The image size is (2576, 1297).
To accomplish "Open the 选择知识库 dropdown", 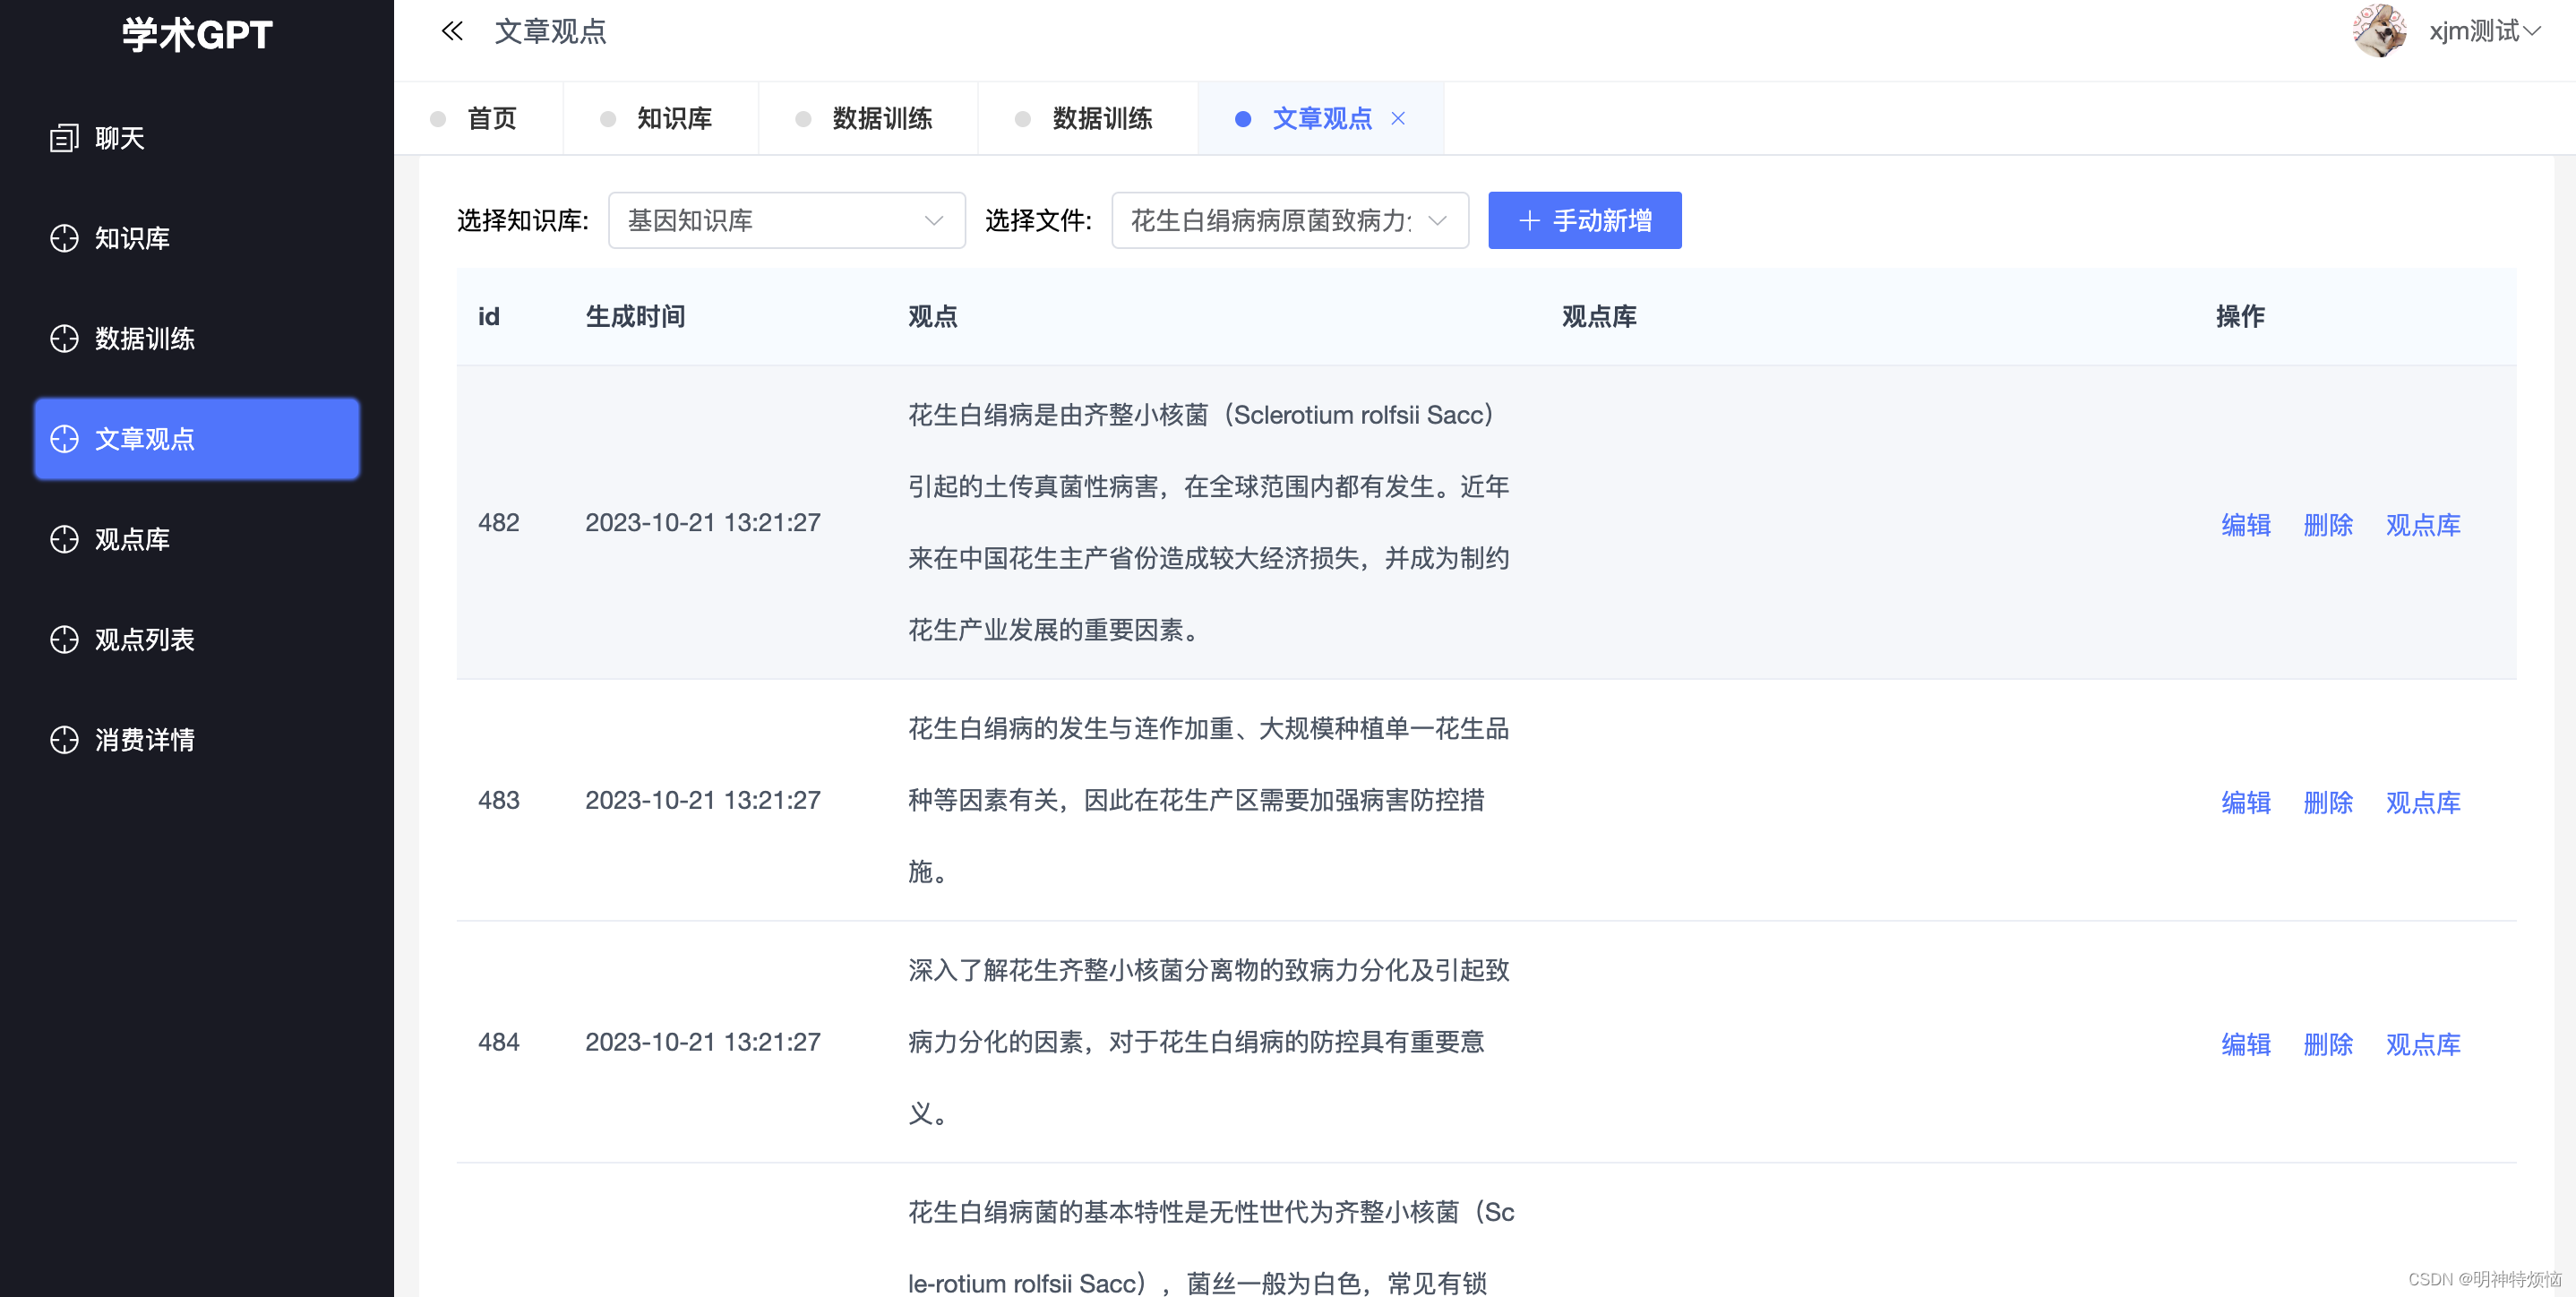I will (786, 220).
